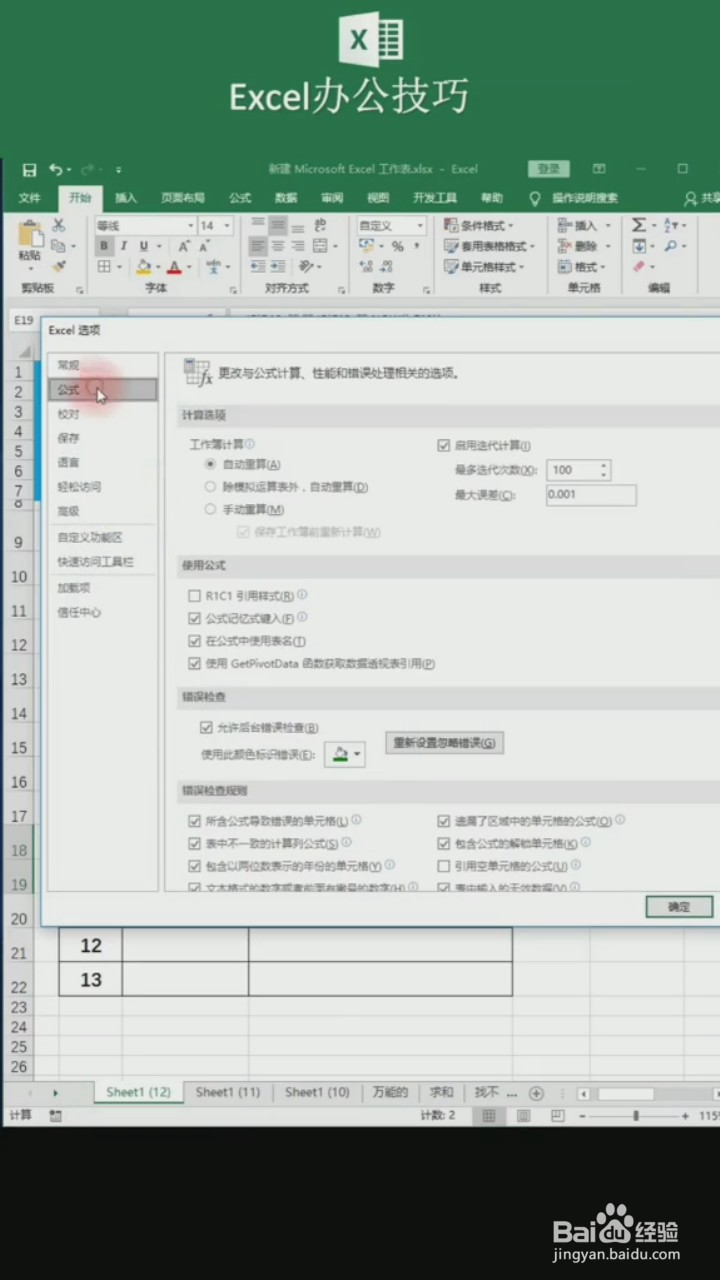Select automatic except data tables radio button
The image size is (720, 1280).
(x=210, y=486)
